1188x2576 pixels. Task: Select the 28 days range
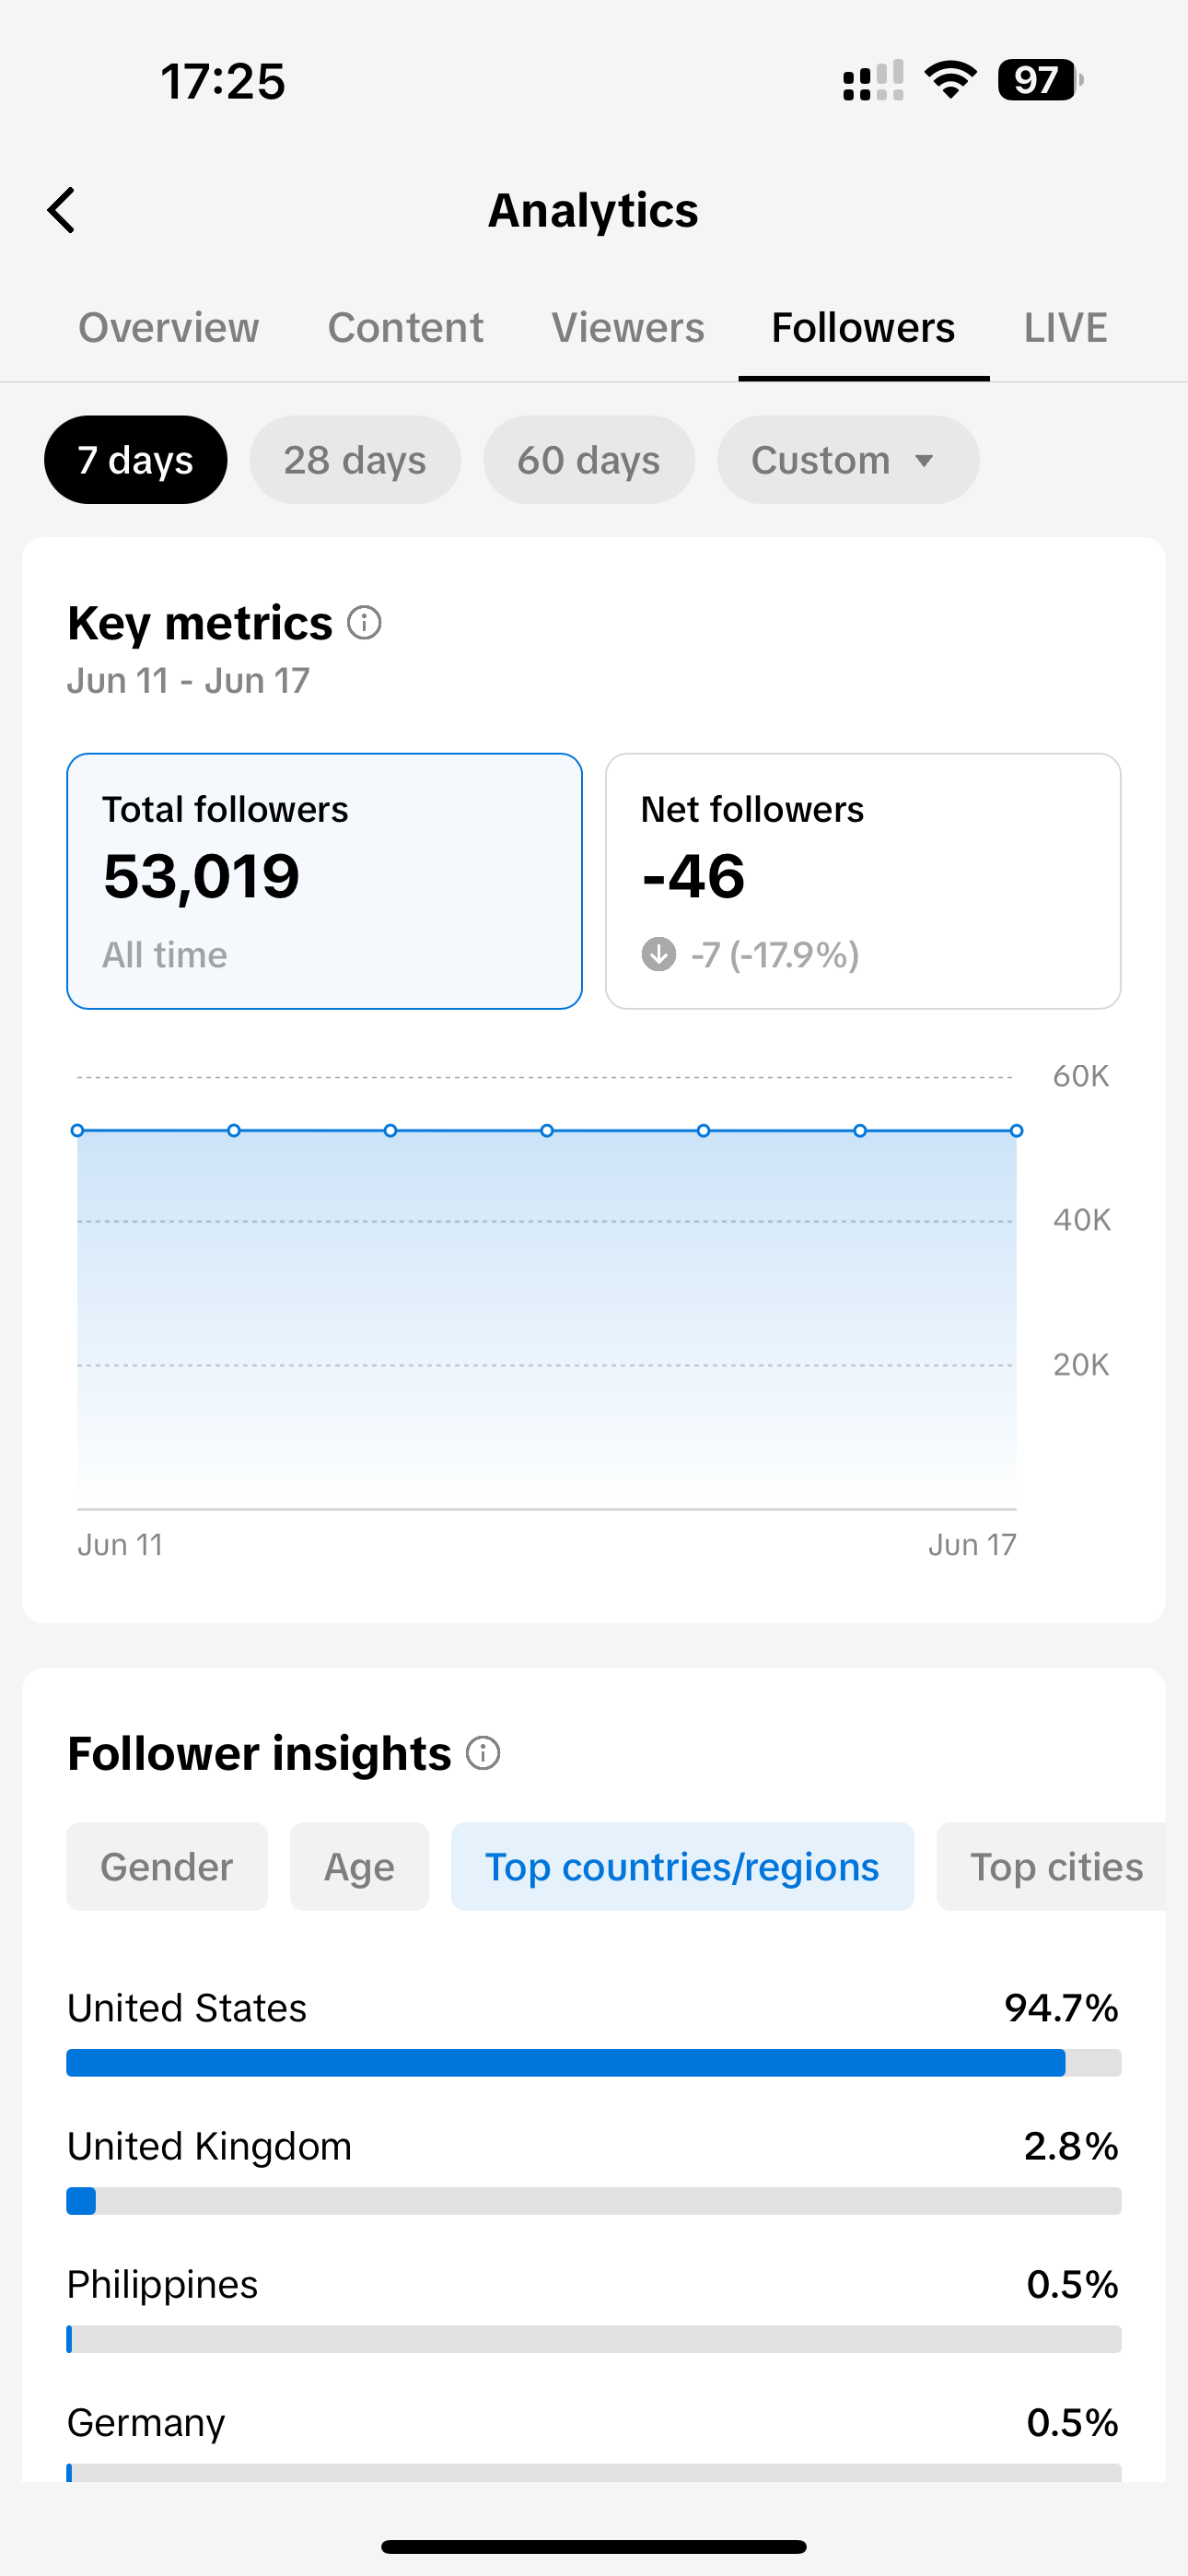tap(355, 460)
